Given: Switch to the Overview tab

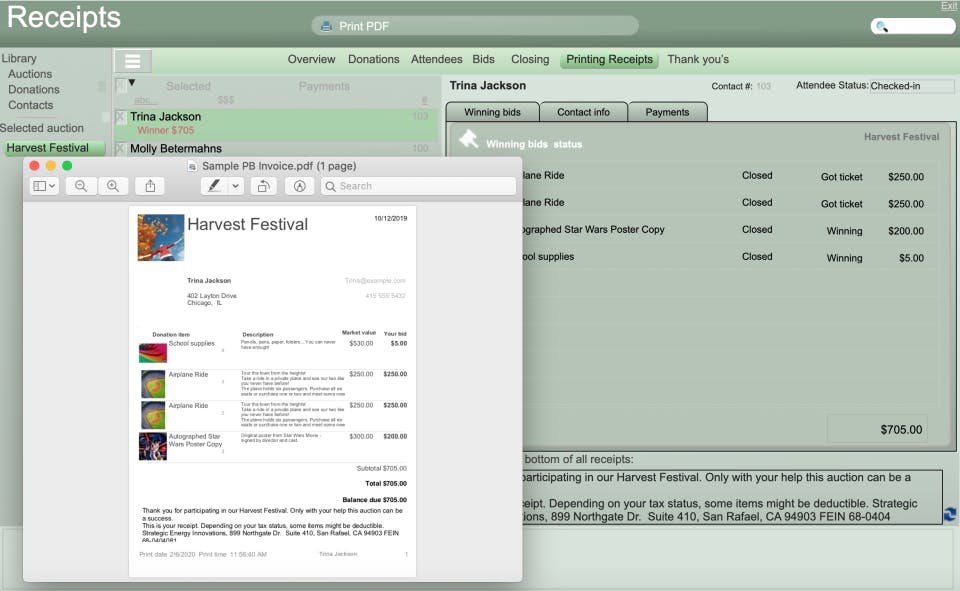Looking at the screenshot, I should (x=312, y=59).
